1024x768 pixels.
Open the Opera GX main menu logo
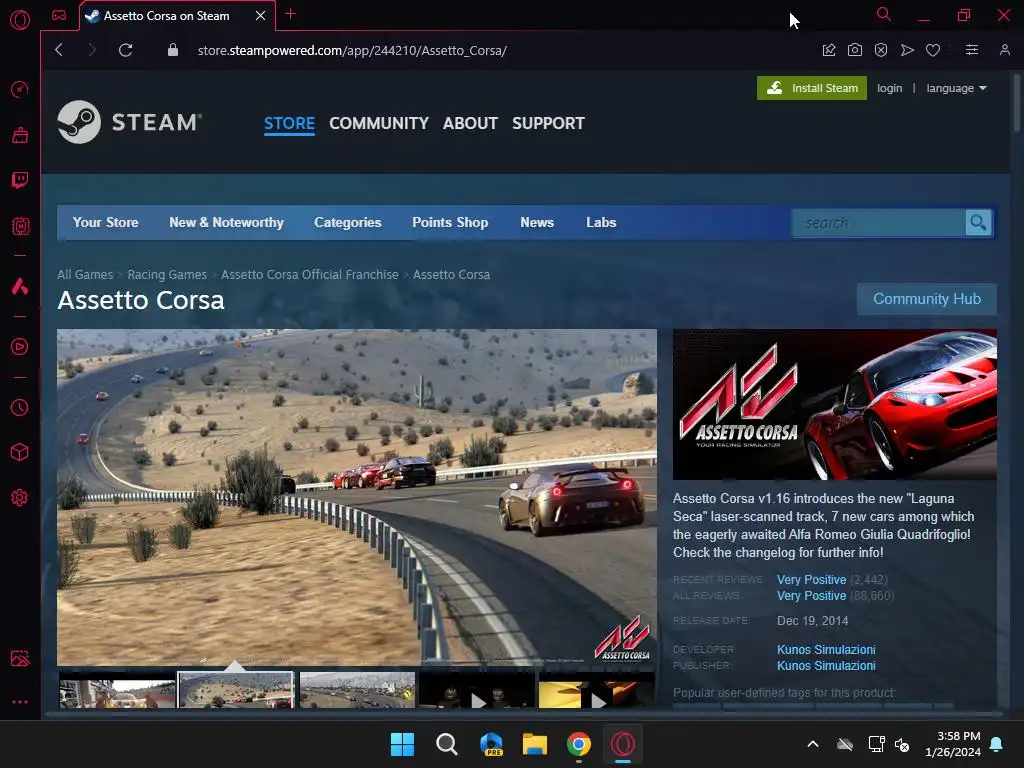20,20
